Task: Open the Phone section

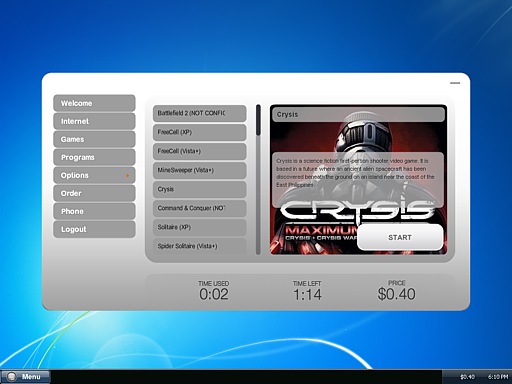Action: coord(94,211)
